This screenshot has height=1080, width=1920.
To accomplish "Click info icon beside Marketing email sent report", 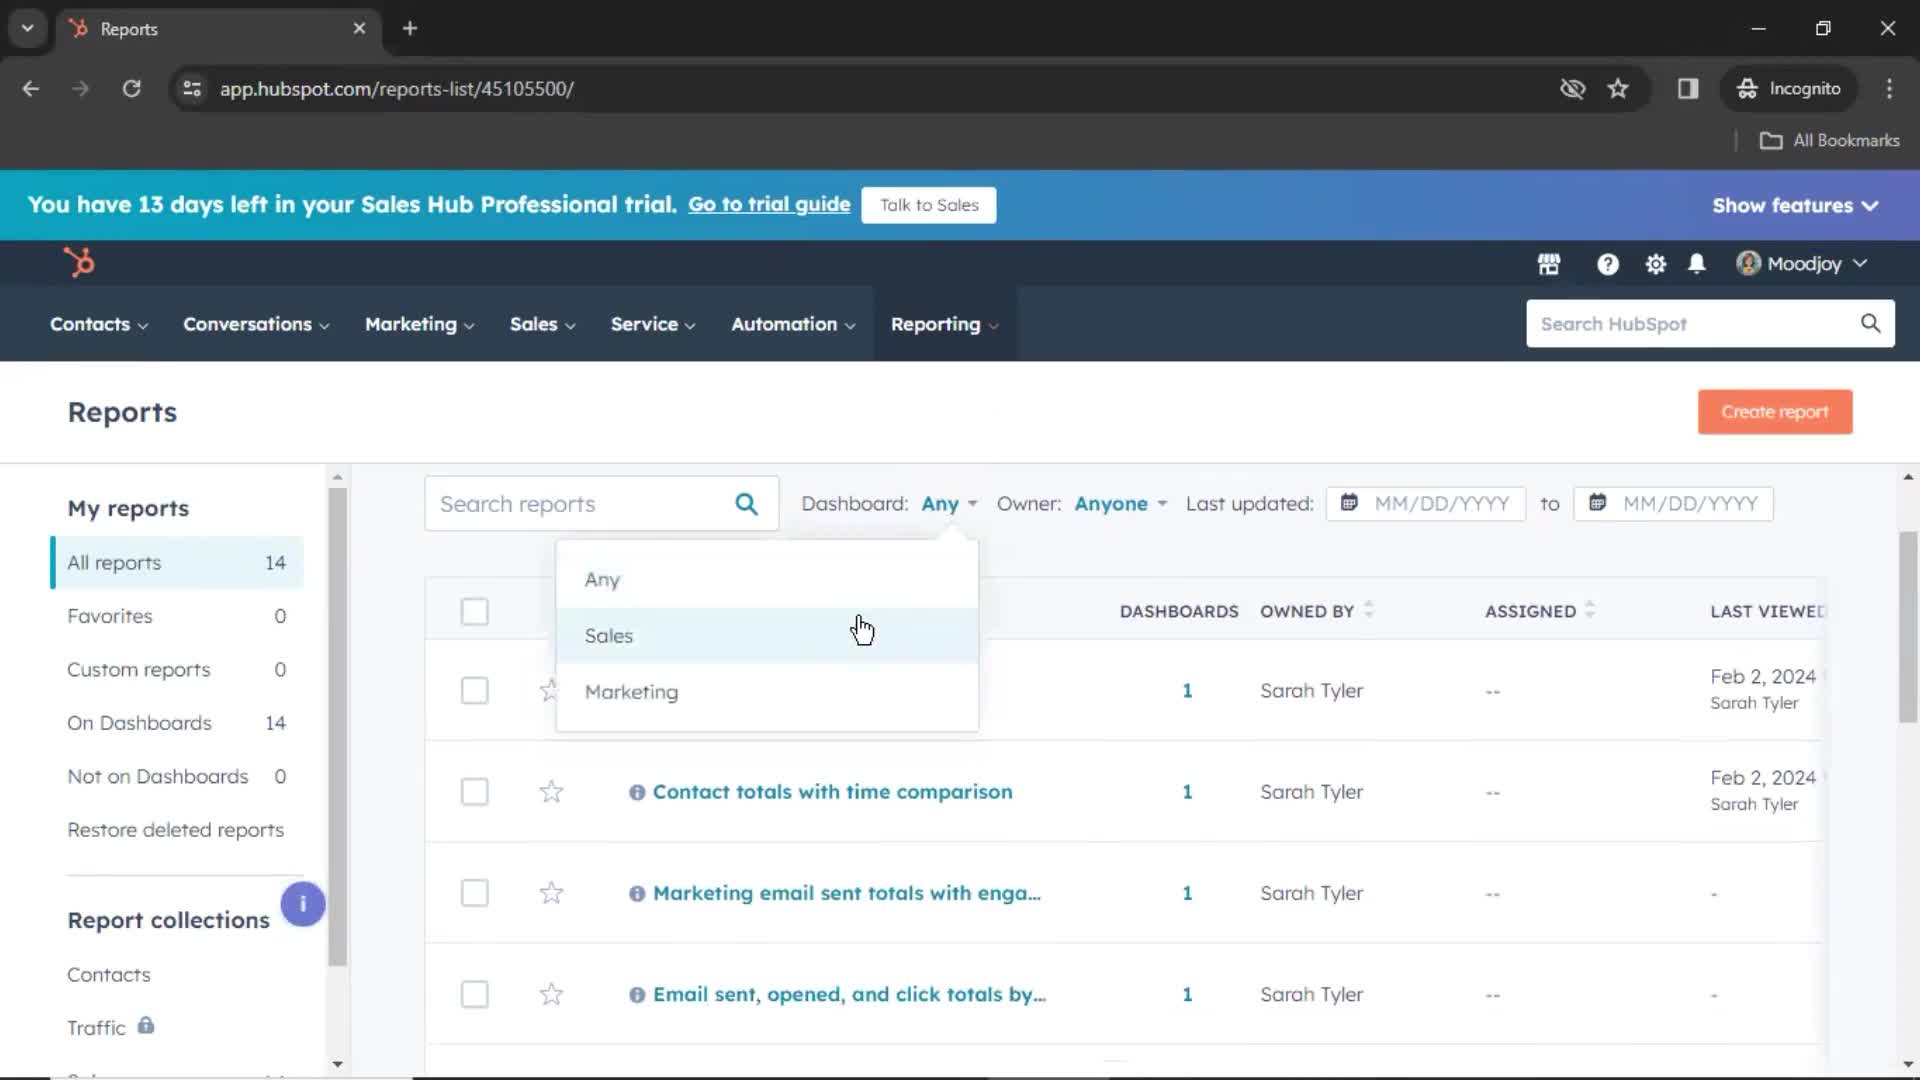I will click(x=636, y=893).
